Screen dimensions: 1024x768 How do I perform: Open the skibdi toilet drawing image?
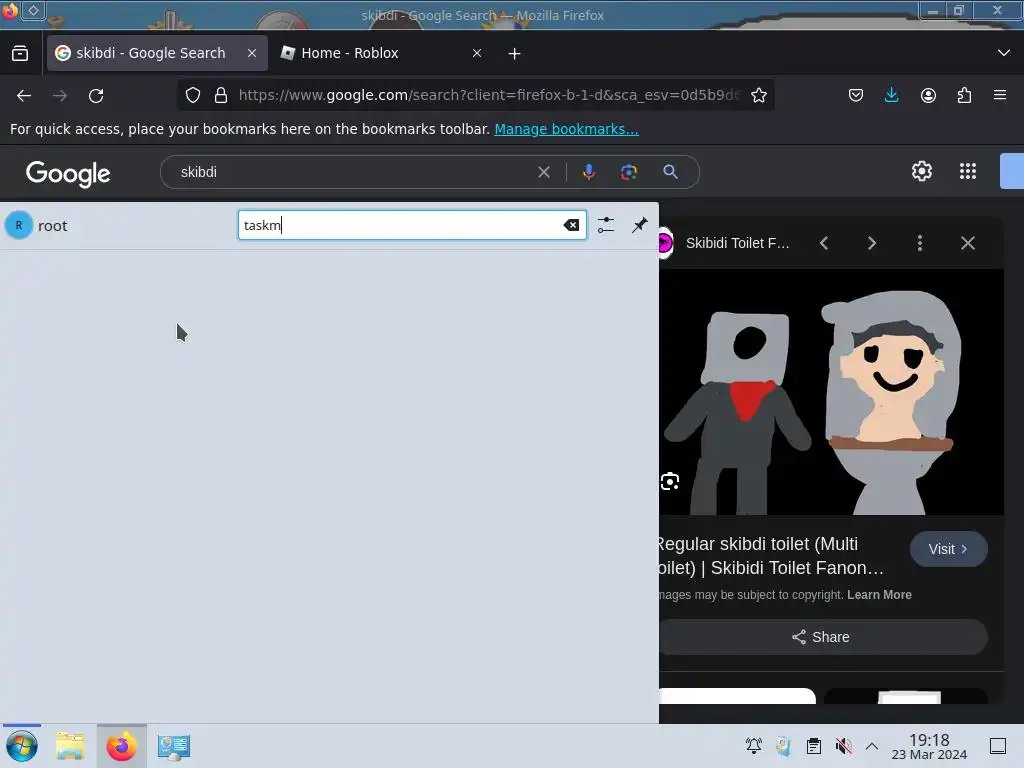[831, 392]
